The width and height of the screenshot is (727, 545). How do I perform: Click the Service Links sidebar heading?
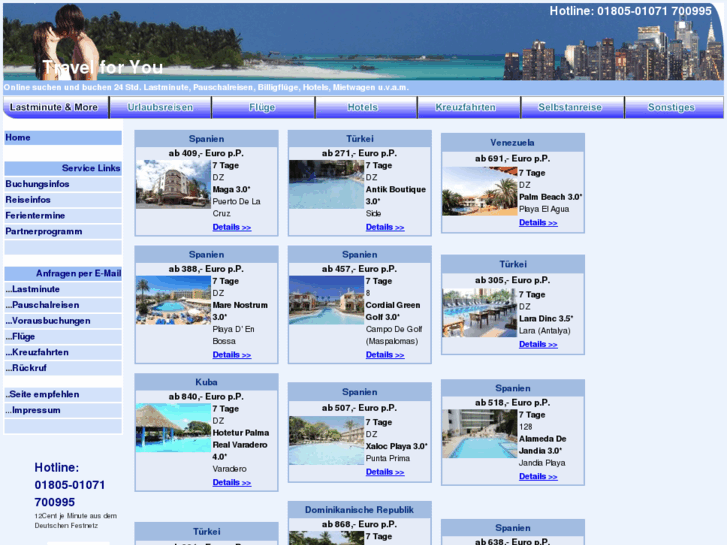63,168
